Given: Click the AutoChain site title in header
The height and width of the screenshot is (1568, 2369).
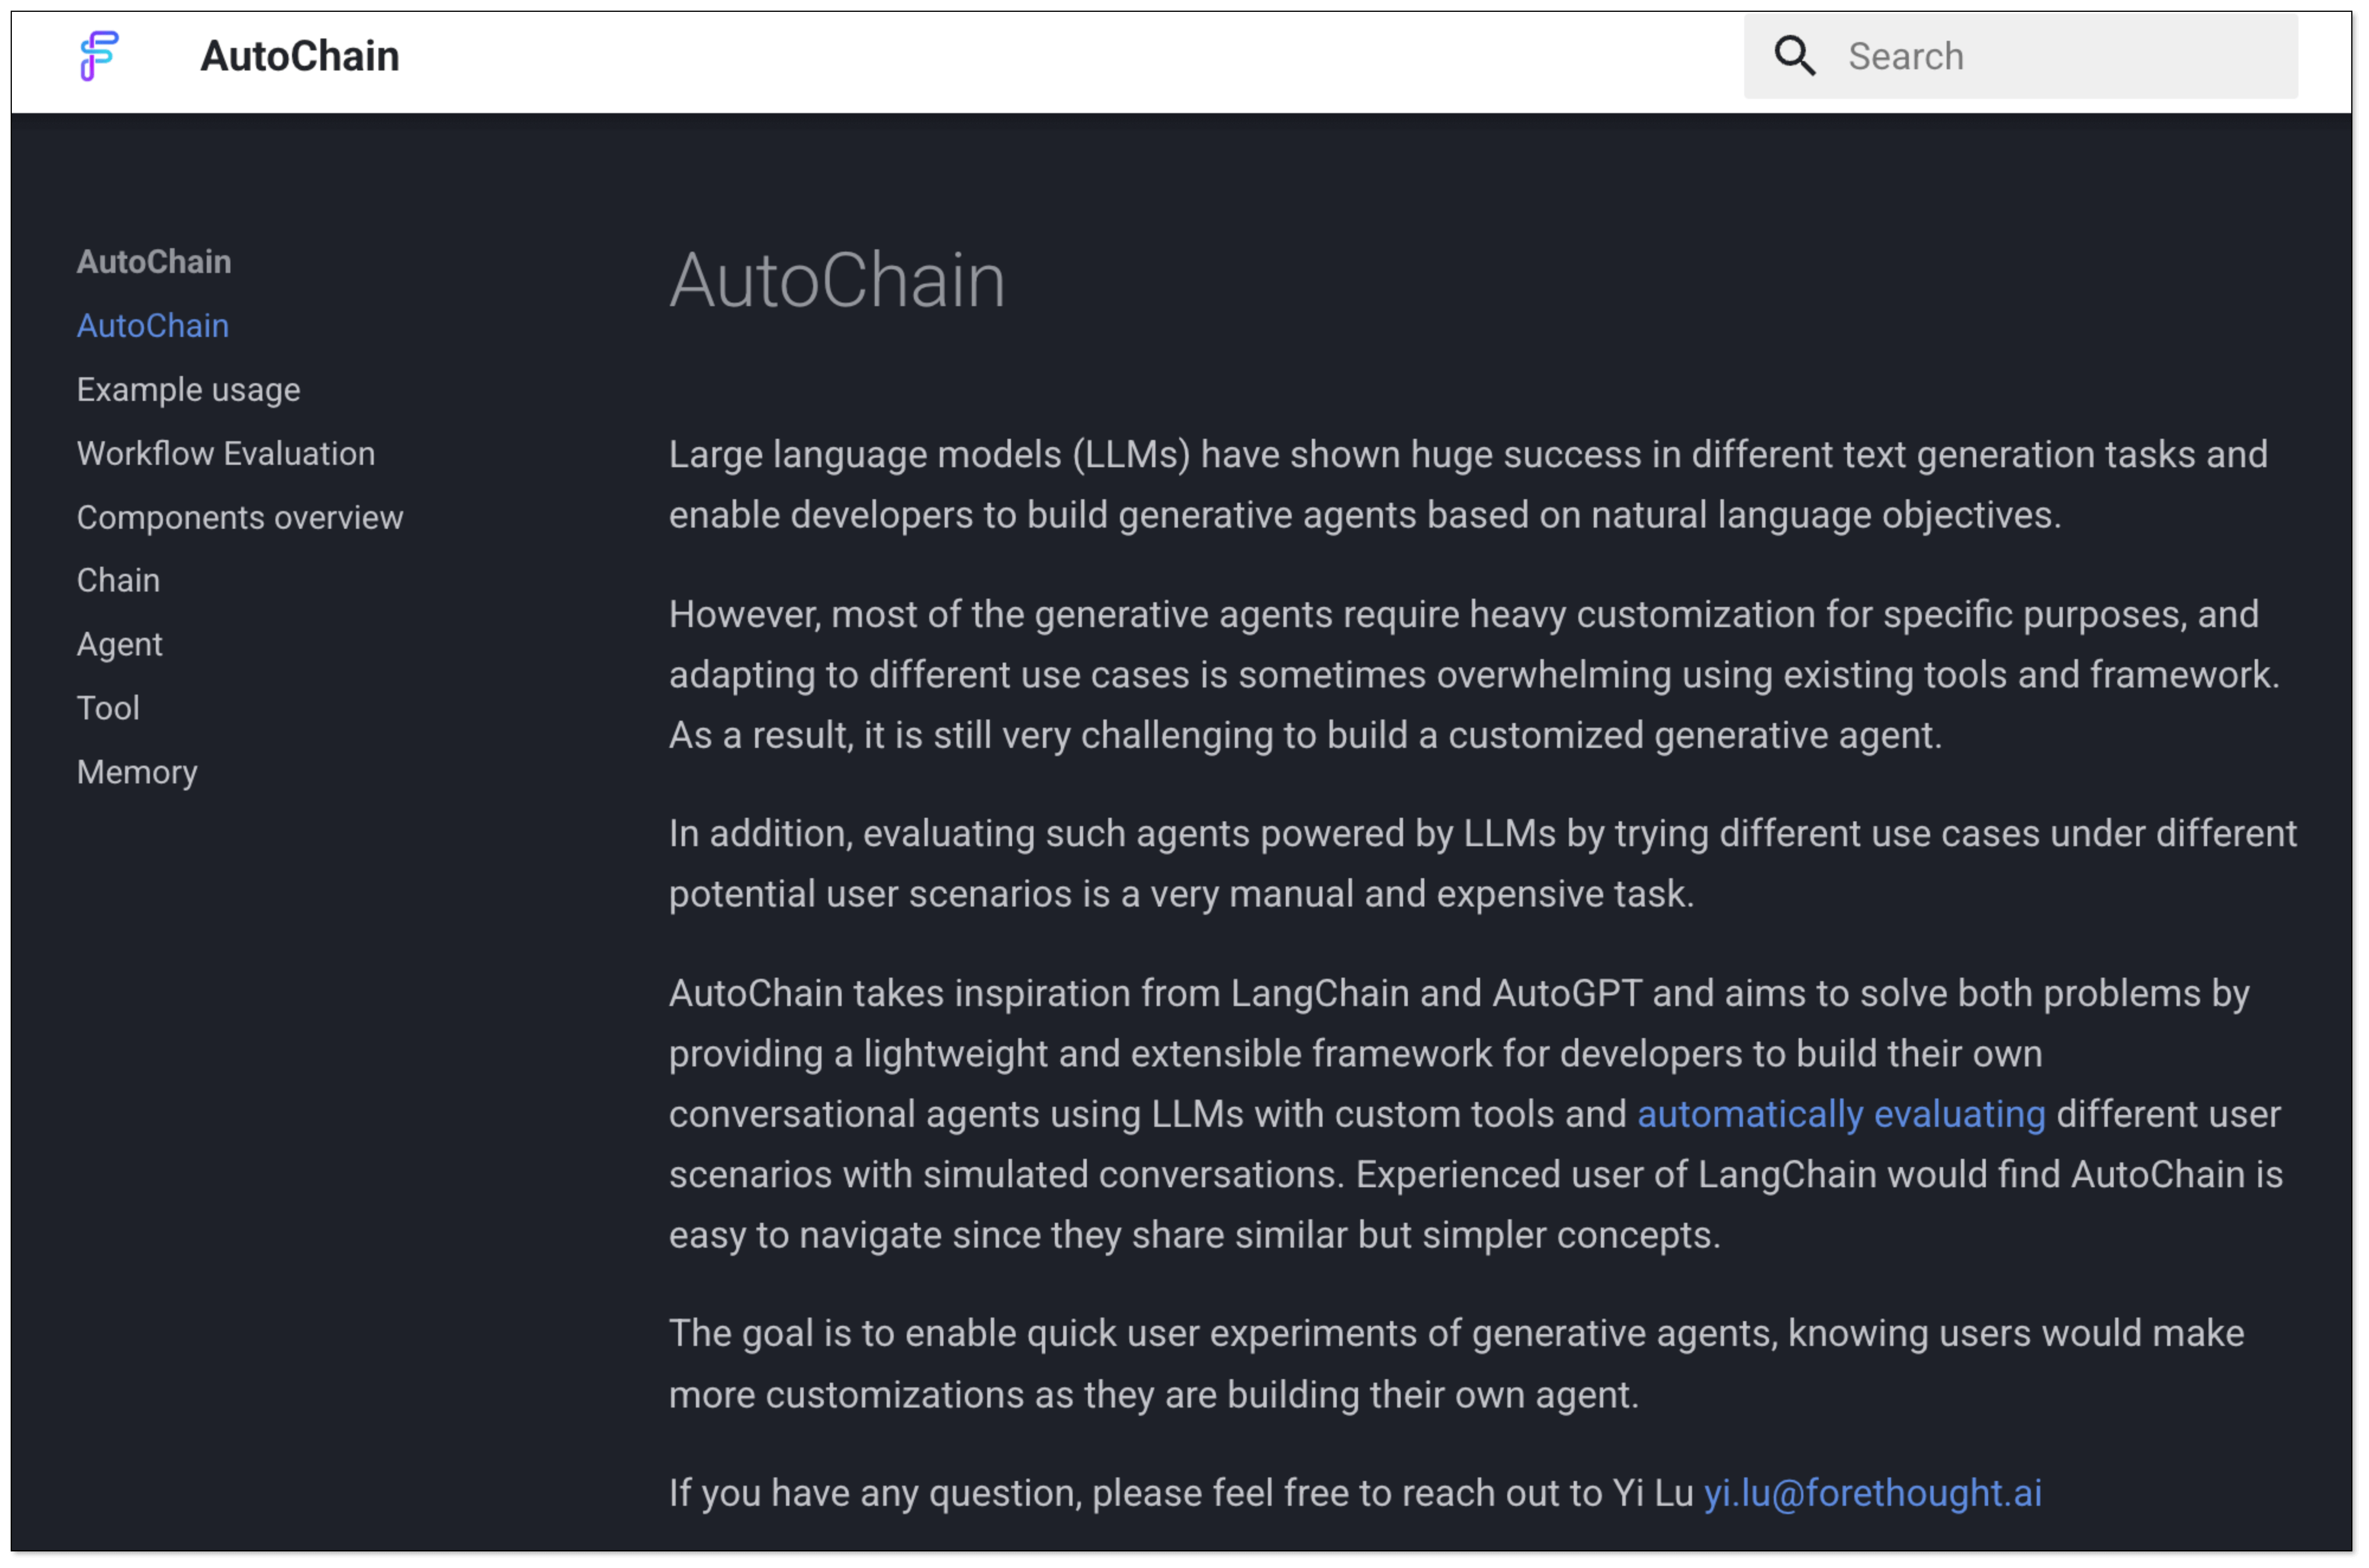Looking at the screenshot, I should coord(299,56).
